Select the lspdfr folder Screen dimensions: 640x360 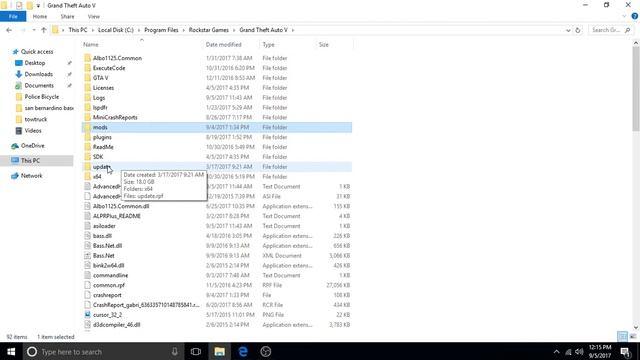100,107
